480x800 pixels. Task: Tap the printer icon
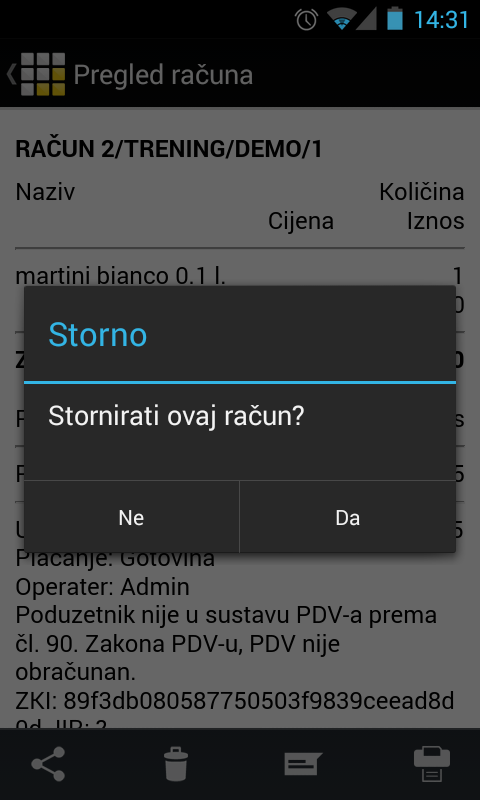coord(432,764)
